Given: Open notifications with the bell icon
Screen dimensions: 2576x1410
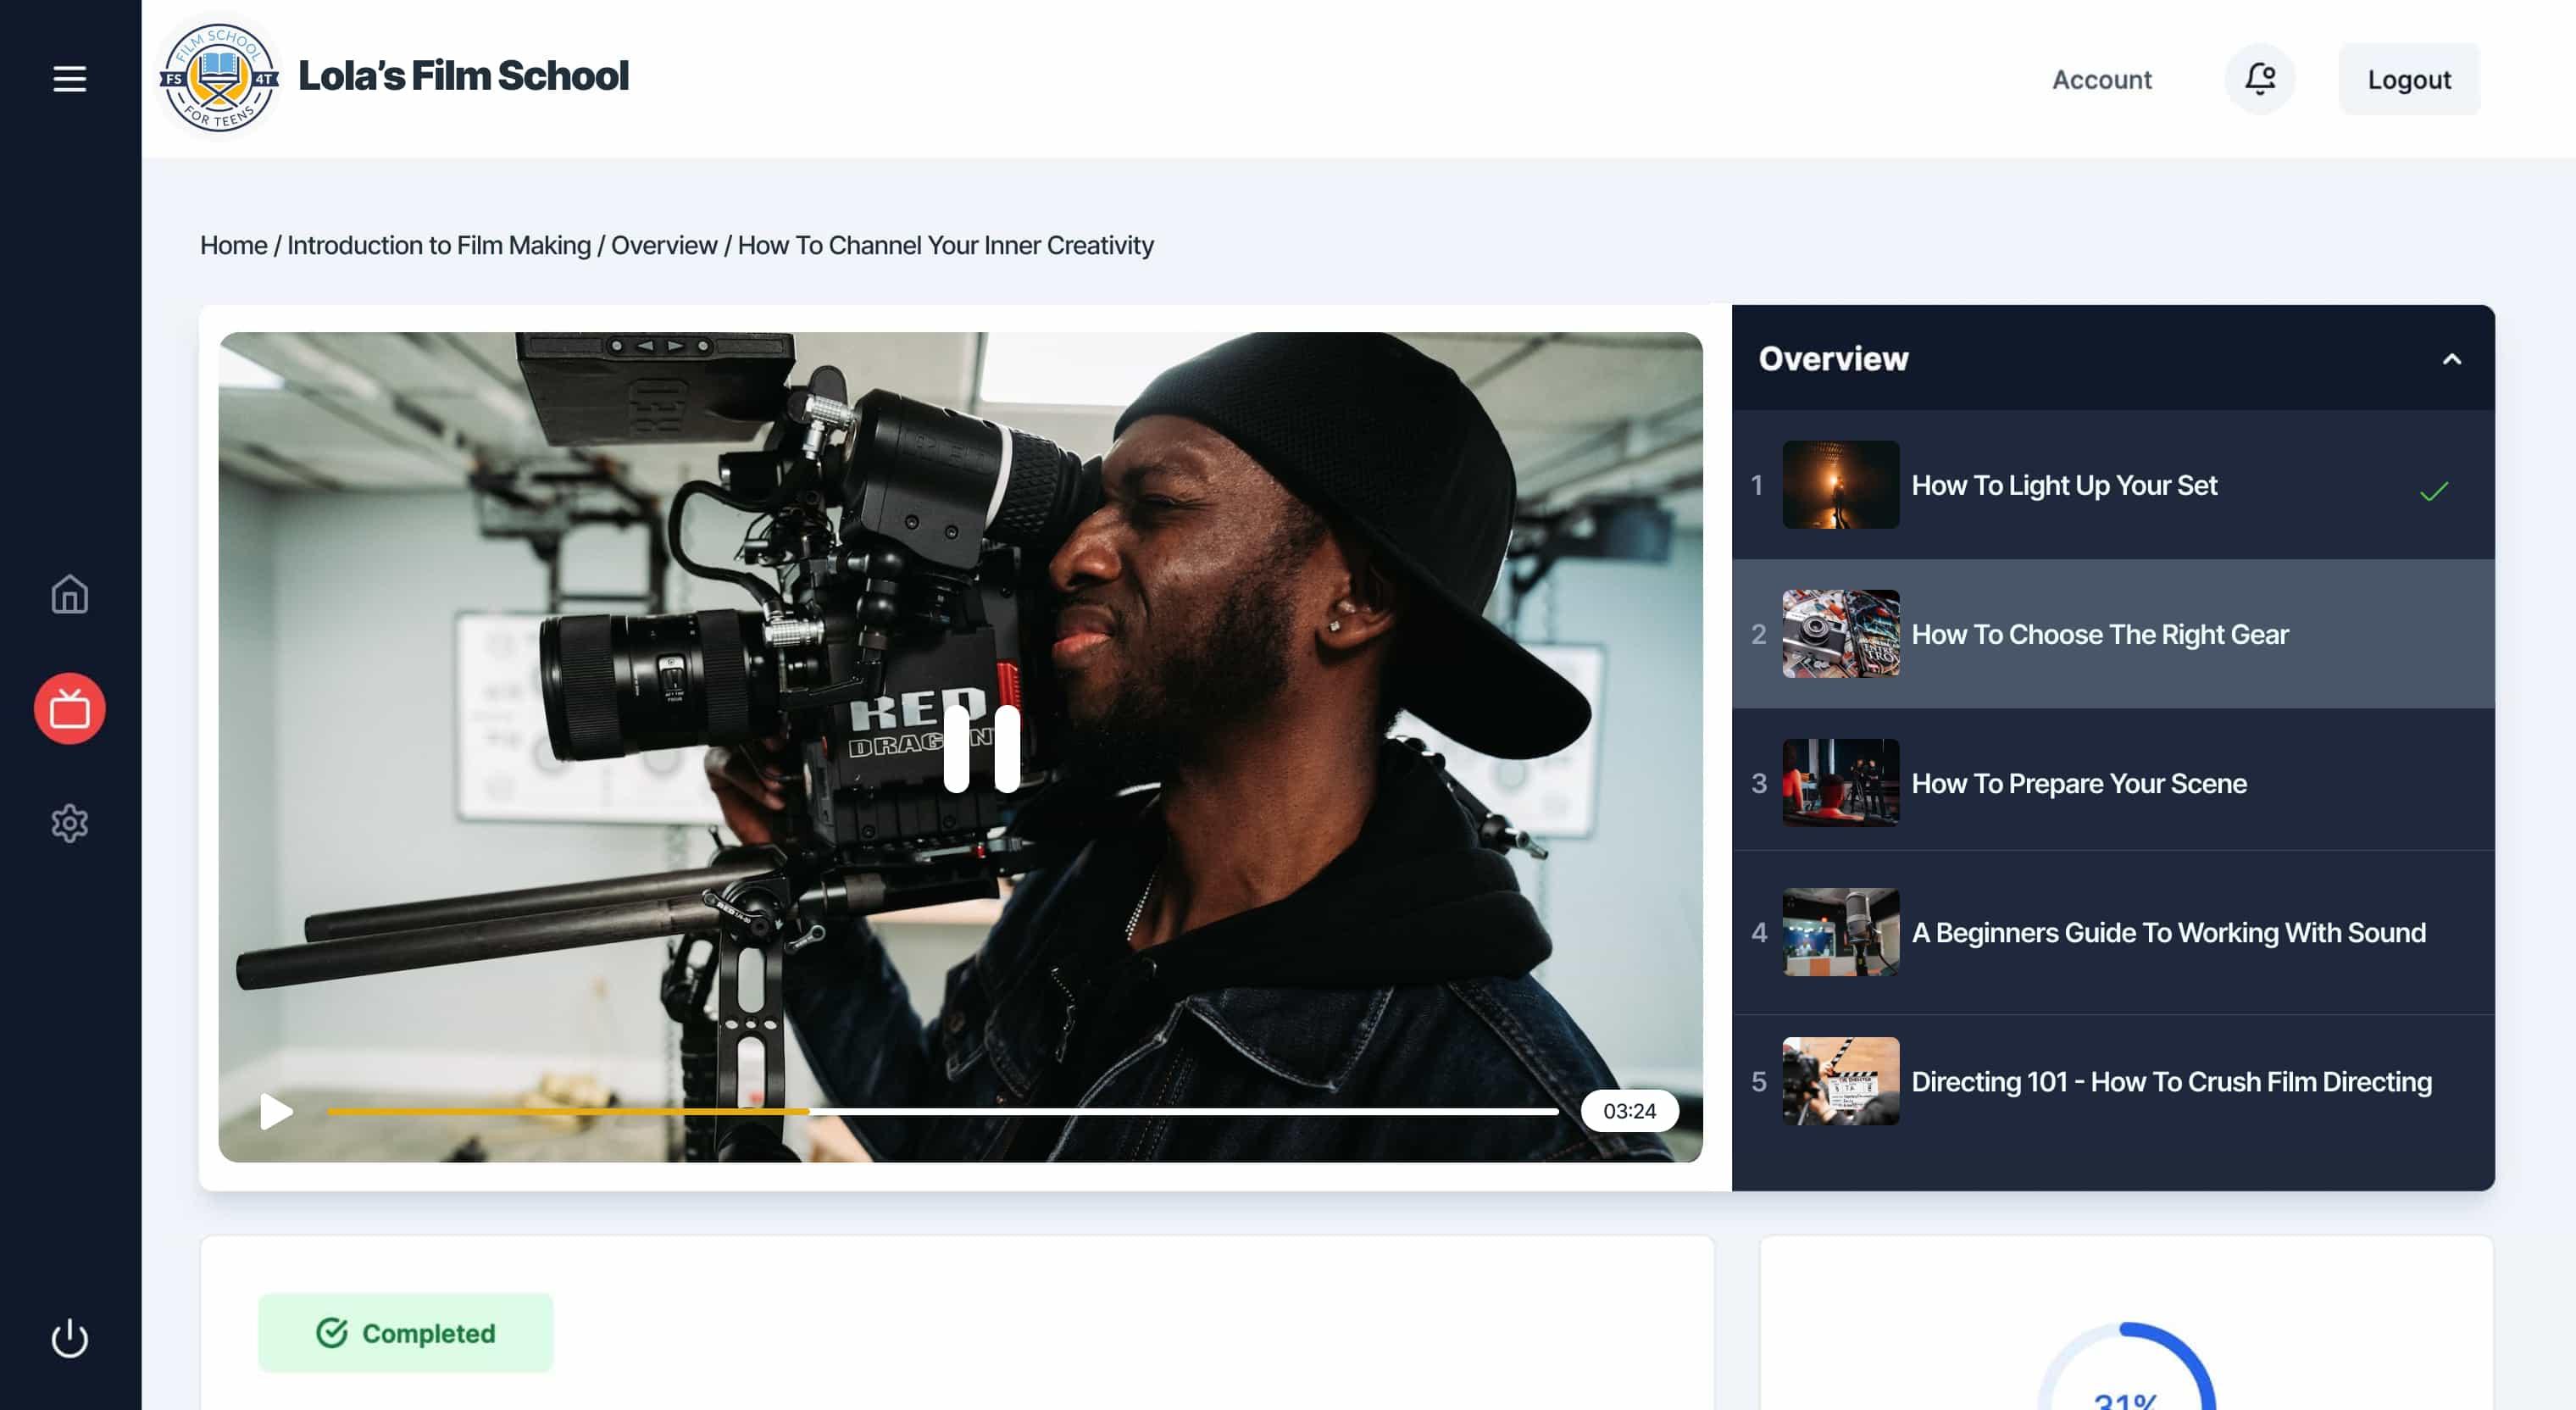Looking at the screenshot, I should click(2259, 79).
